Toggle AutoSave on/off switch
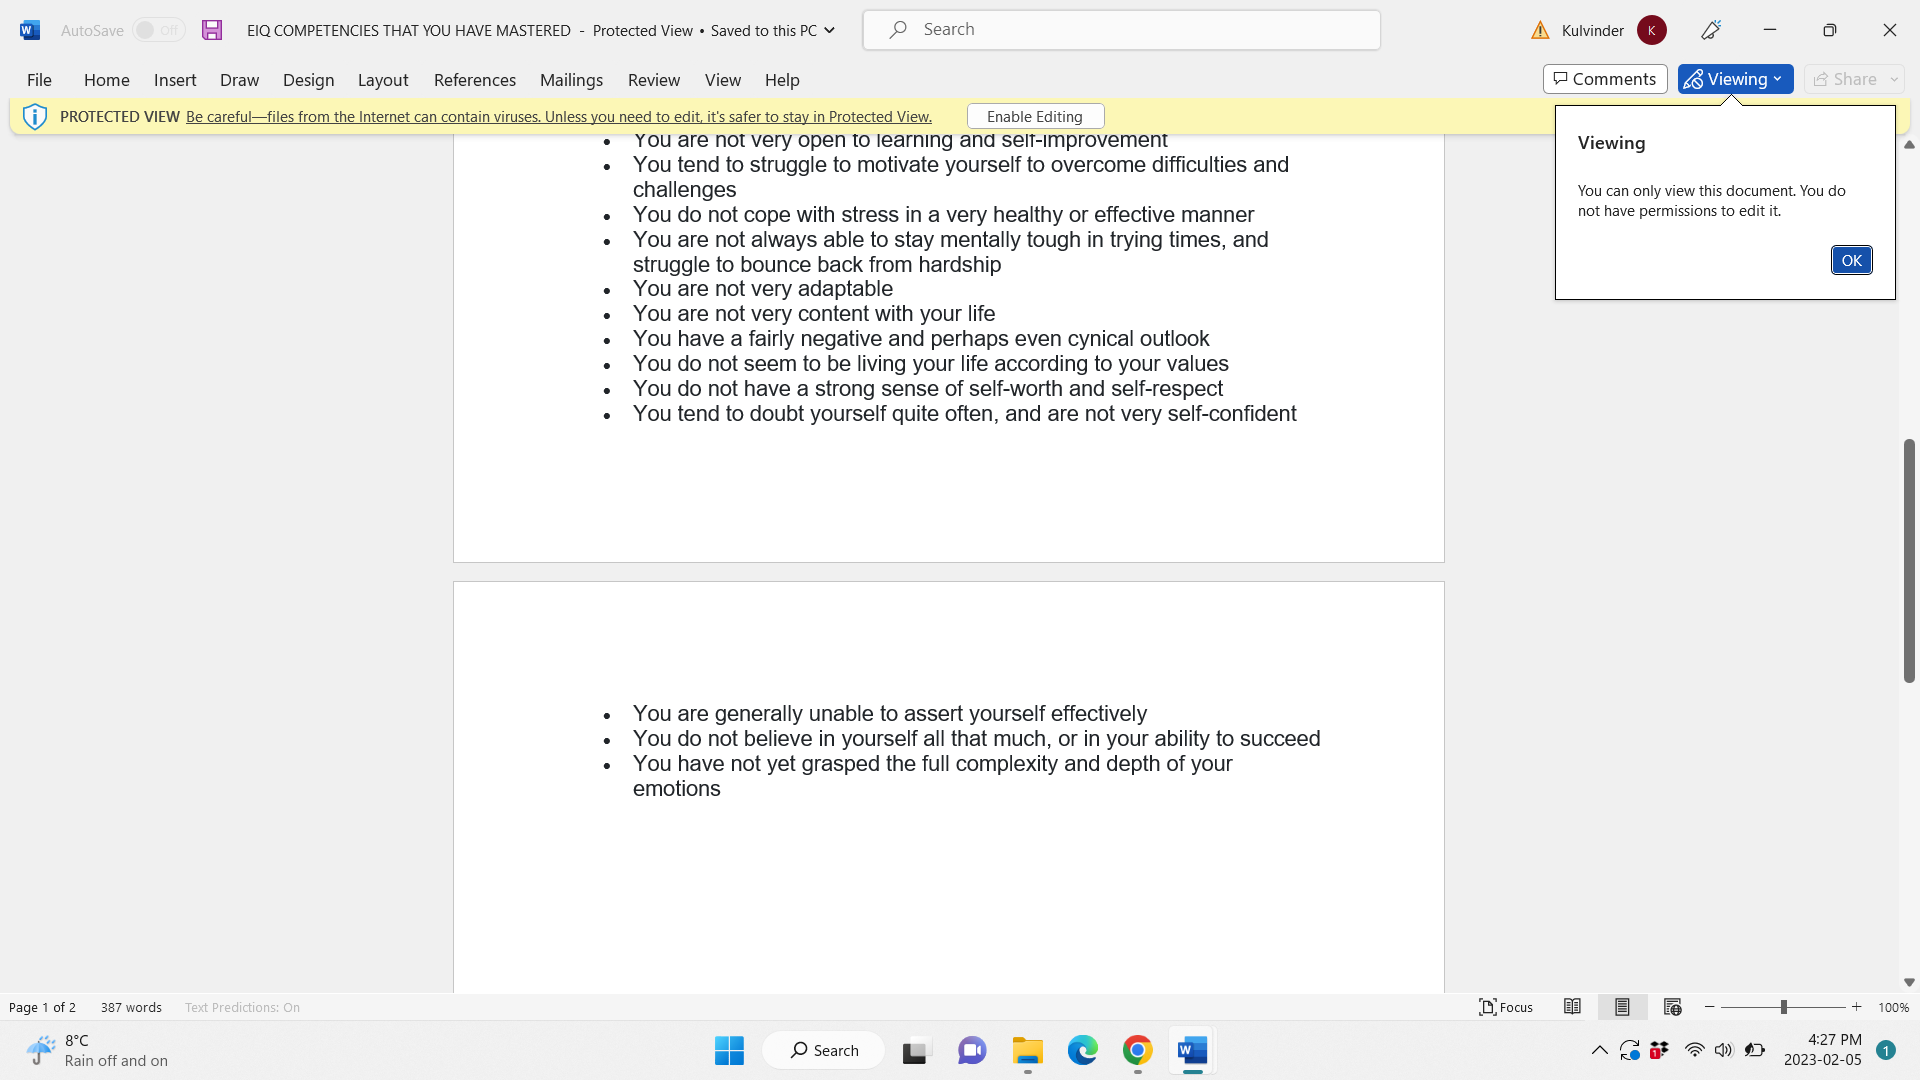The image size is (1920, 1080). (x=158, y=29)
